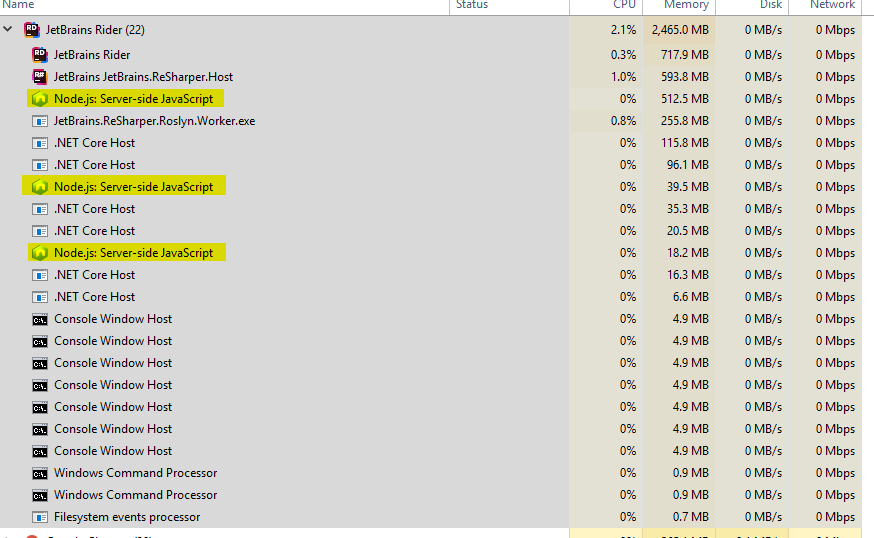
Task: Select the JetBrains JetBrains.ReSharper.Host process name
Action: (143, 76)
